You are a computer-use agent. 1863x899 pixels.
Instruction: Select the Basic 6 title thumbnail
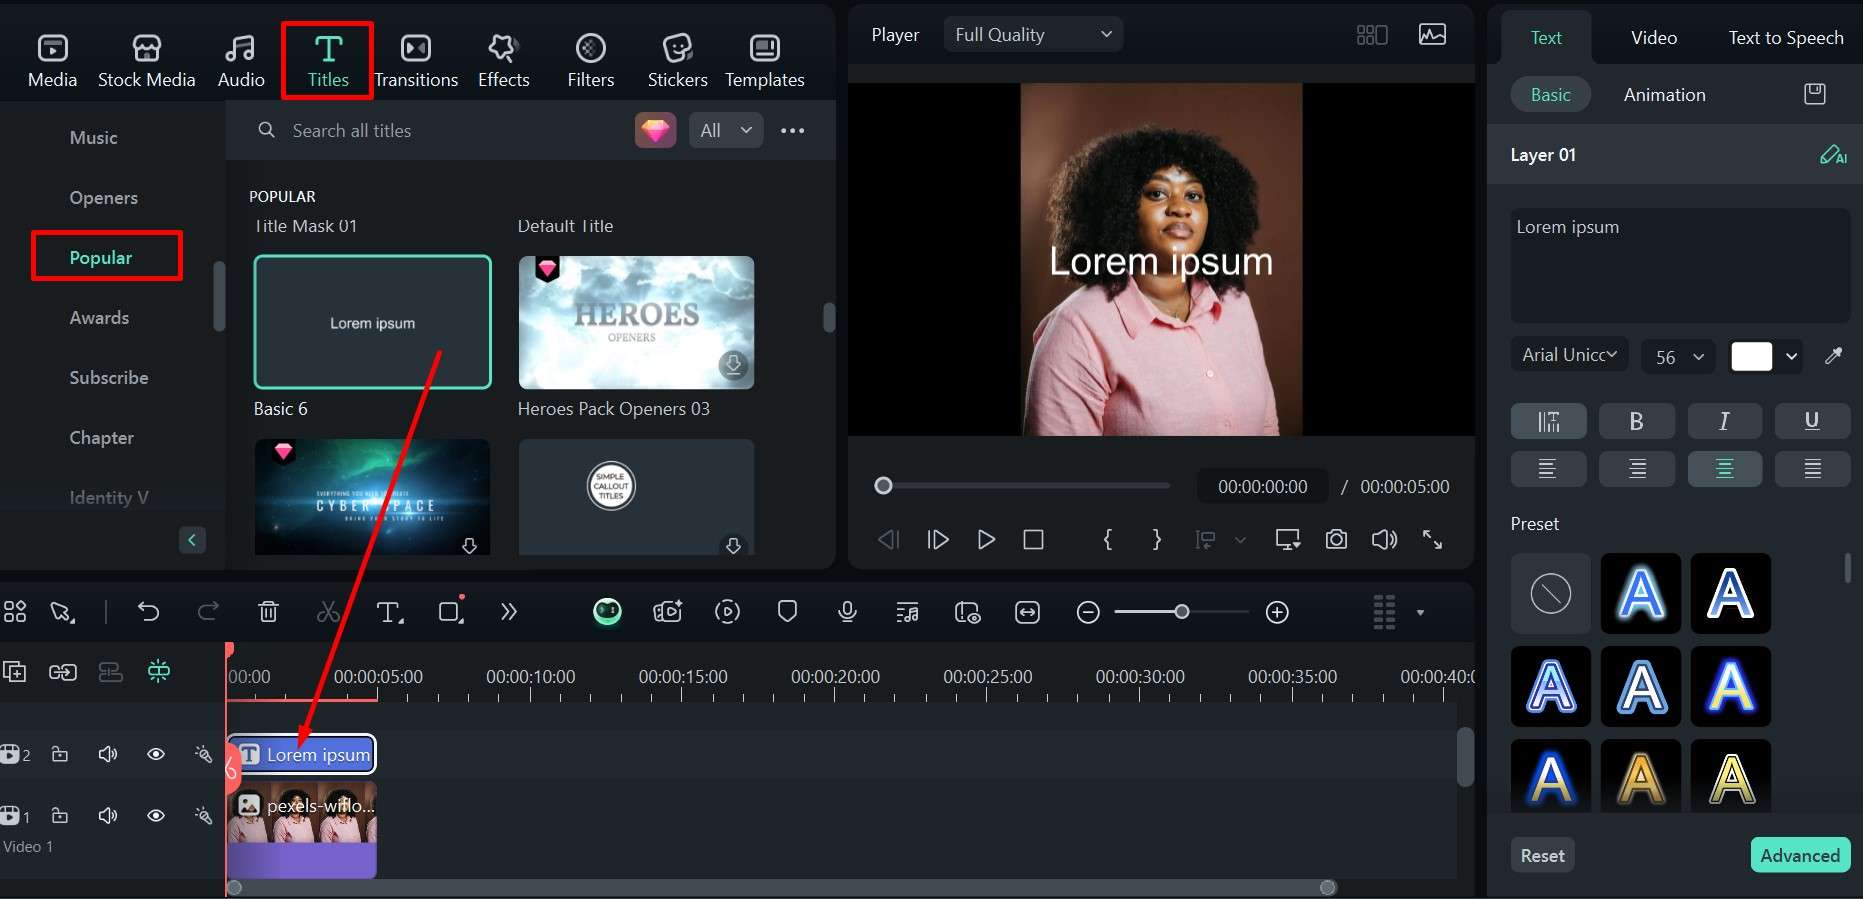pyautogui.click(x=373, y=322)
